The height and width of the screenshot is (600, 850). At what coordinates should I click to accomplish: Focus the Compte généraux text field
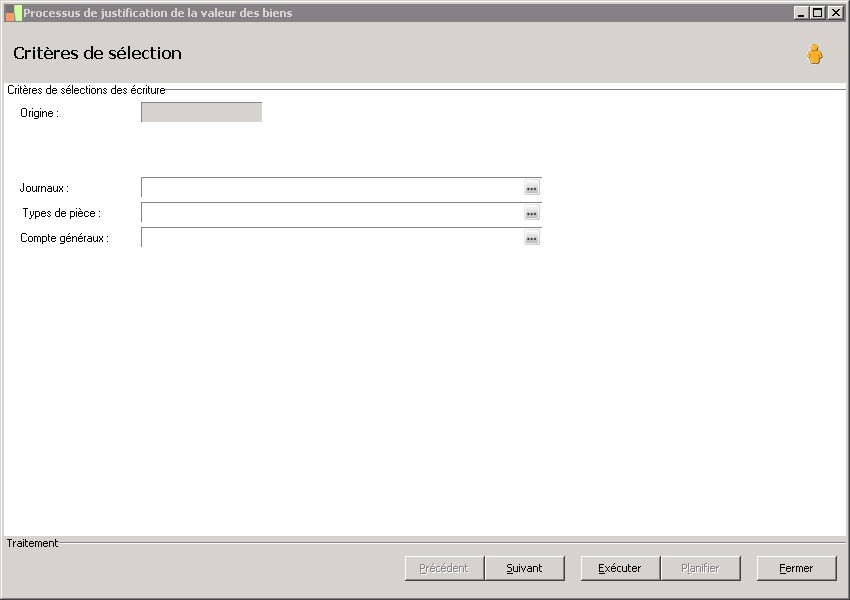tap(333, 237)
